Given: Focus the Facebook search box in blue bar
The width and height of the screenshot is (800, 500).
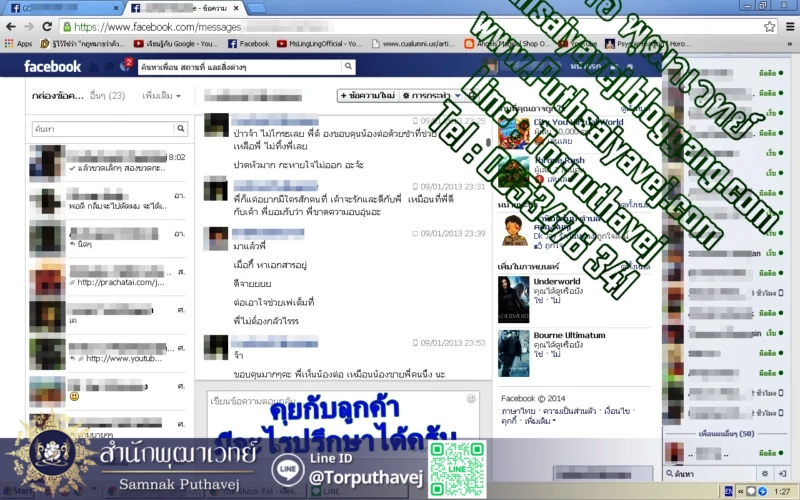Looking at the screenshot, I should [x=240, y=67].
